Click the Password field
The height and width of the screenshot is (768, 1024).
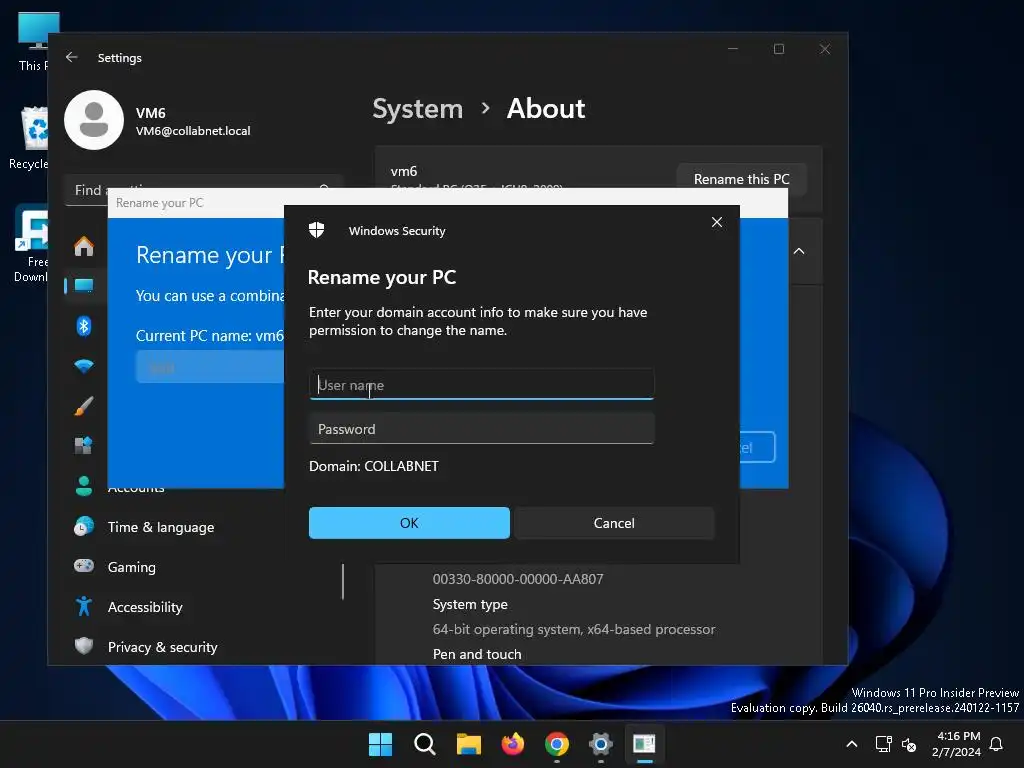(x=481, y=429)
